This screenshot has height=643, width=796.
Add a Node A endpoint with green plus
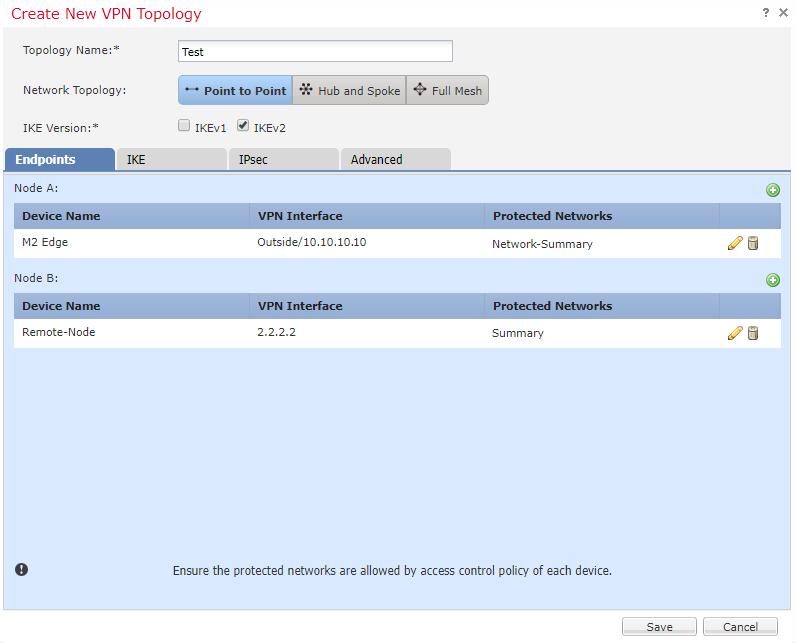pos(773,190)
